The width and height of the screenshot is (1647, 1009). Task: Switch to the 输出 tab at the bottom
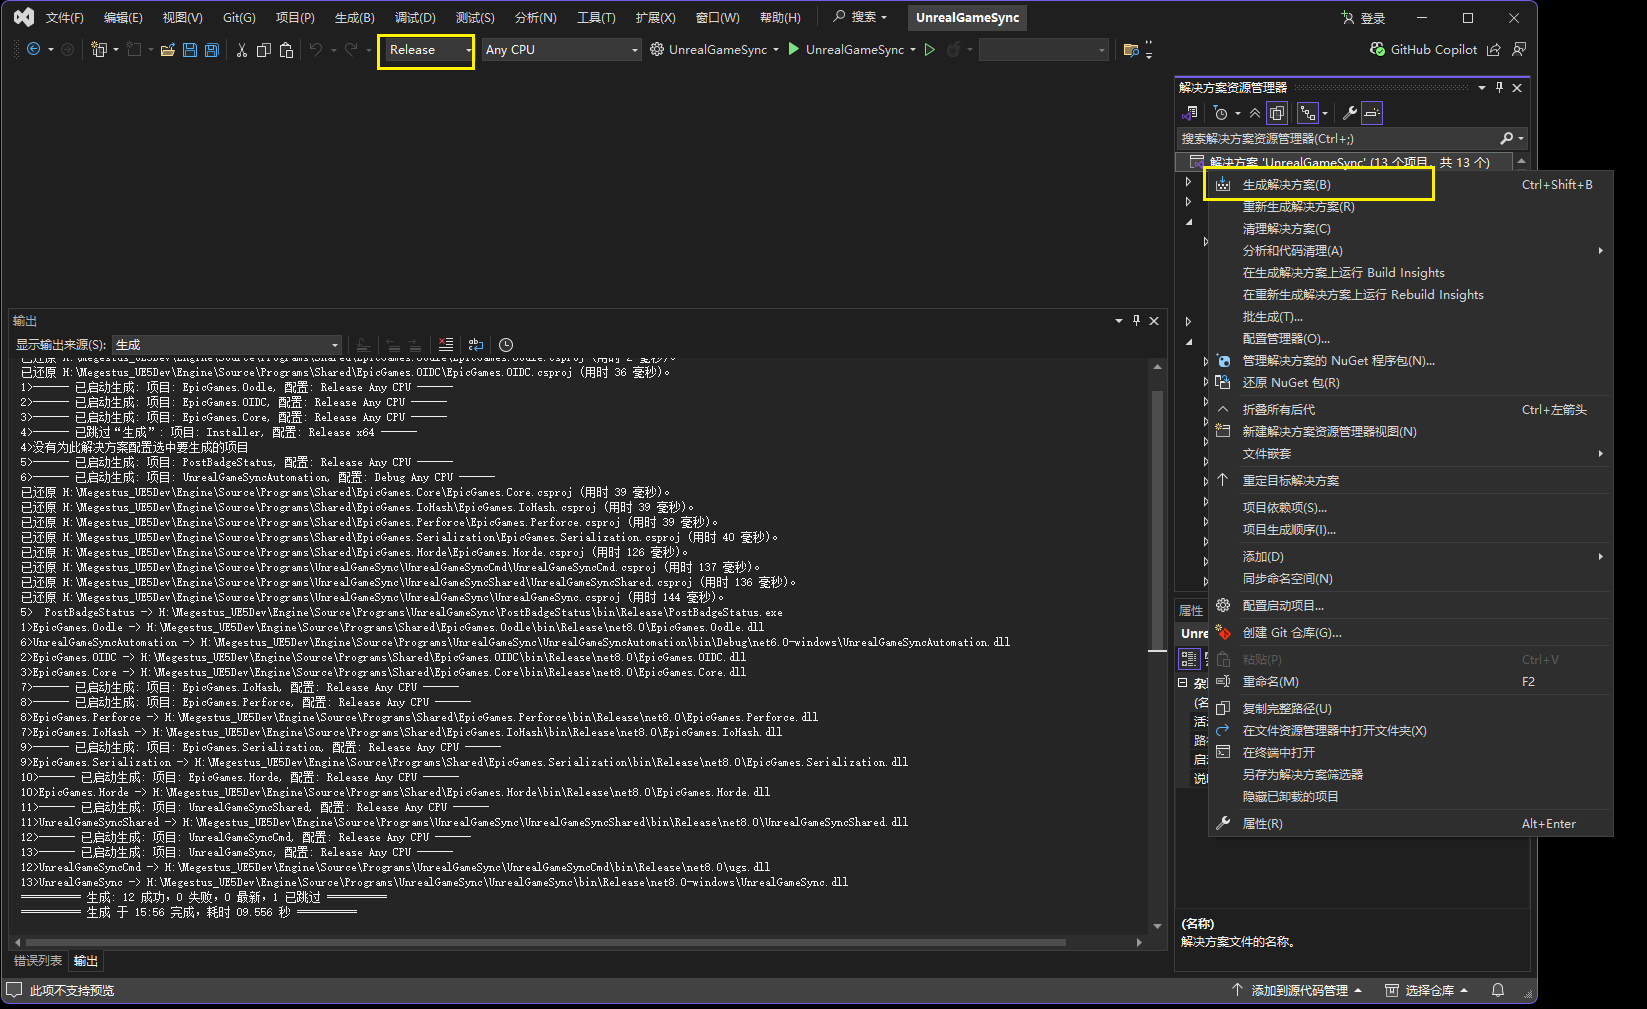(x=86, y=961)
